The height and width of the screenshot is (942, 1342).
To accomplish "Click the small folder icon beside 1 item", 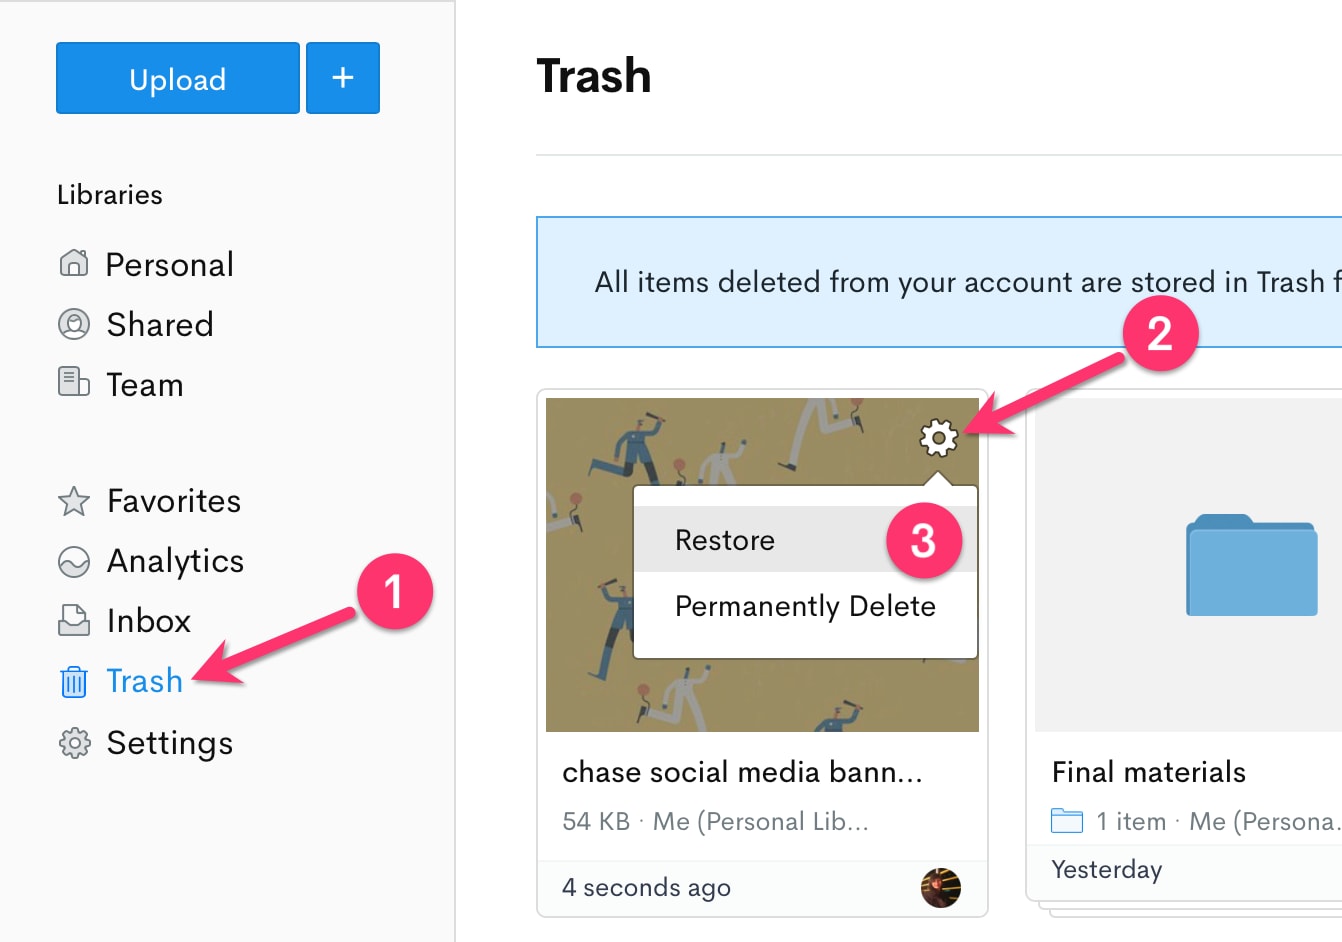I will (1067, 821).
